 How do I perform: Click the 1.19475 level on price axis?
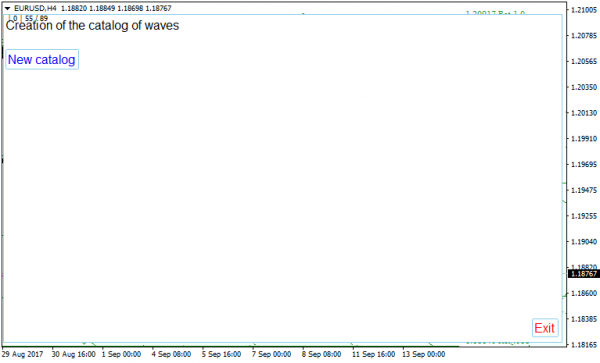point(584,190)
